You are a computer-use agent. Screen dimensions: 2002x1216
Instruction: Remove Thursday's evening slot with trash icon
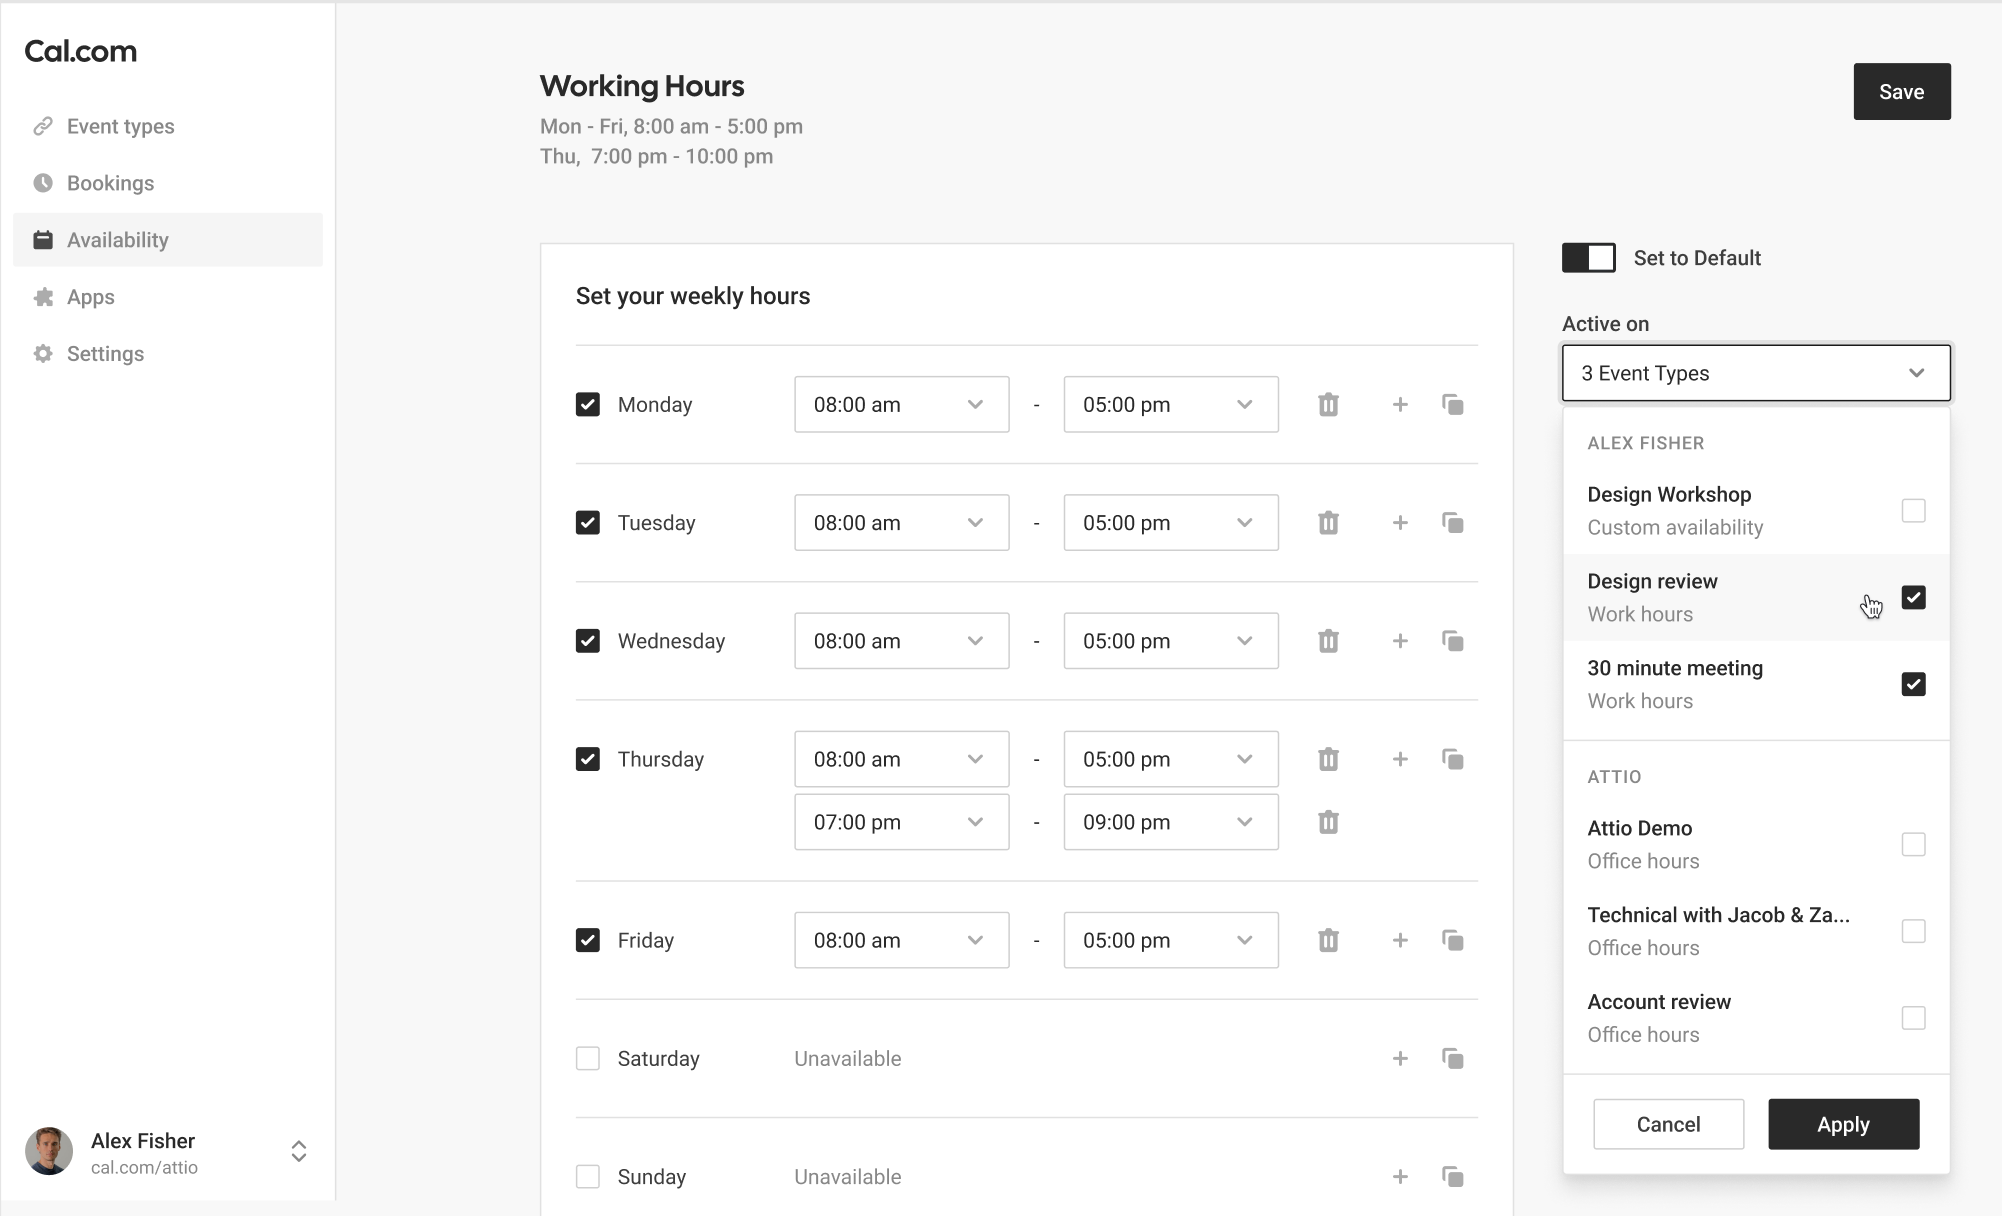(1328, 822)
